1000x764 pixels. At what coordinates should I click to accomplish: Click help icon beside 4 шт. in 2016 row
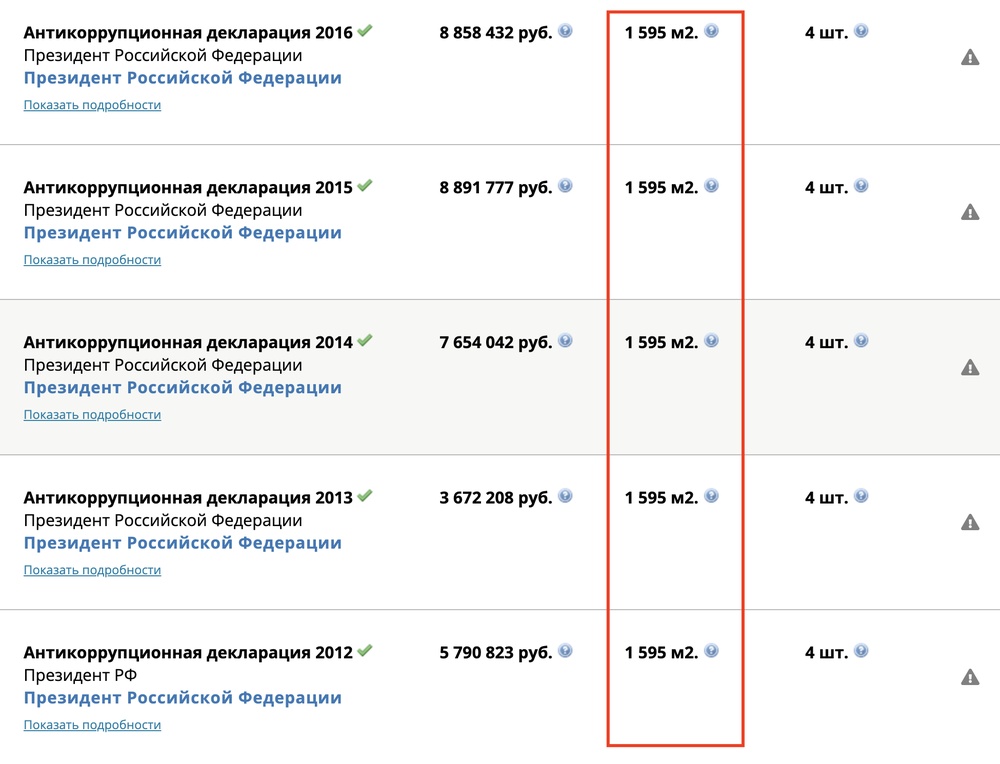(861, 31)
